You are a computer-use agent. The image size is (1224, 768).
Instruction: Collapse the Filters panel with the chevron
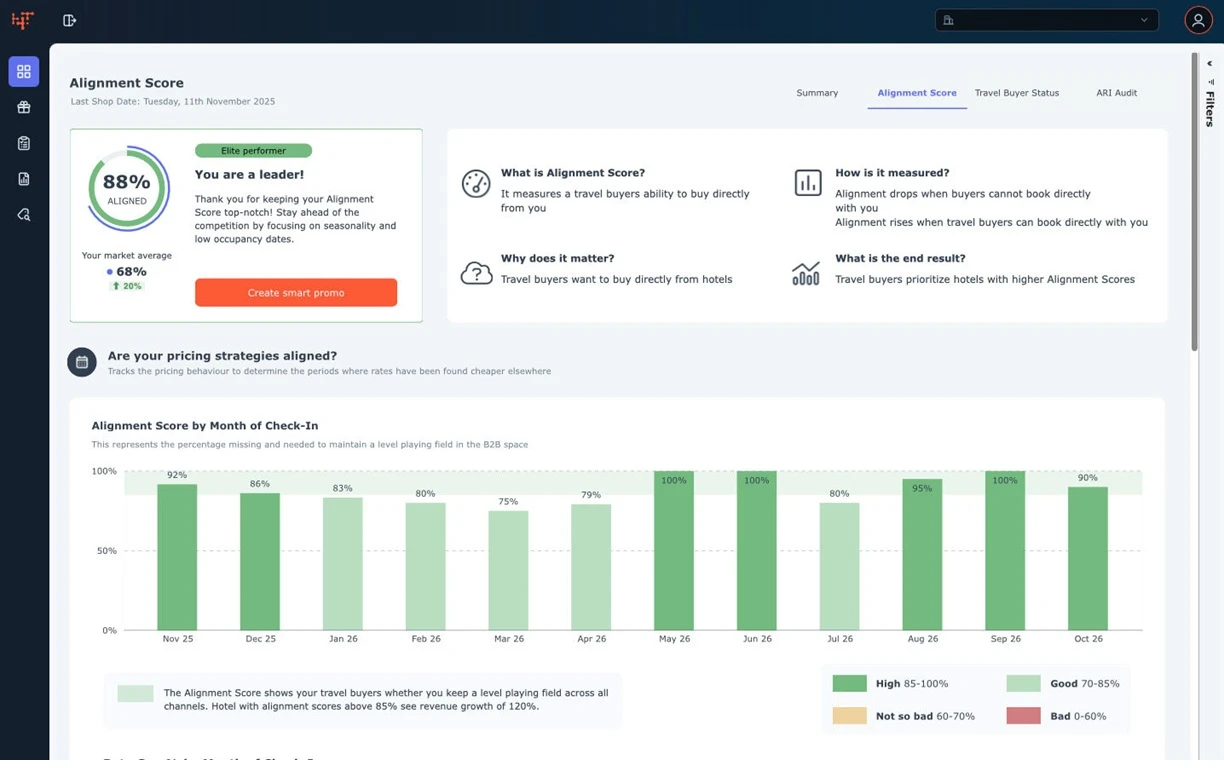pos(1209,63)
